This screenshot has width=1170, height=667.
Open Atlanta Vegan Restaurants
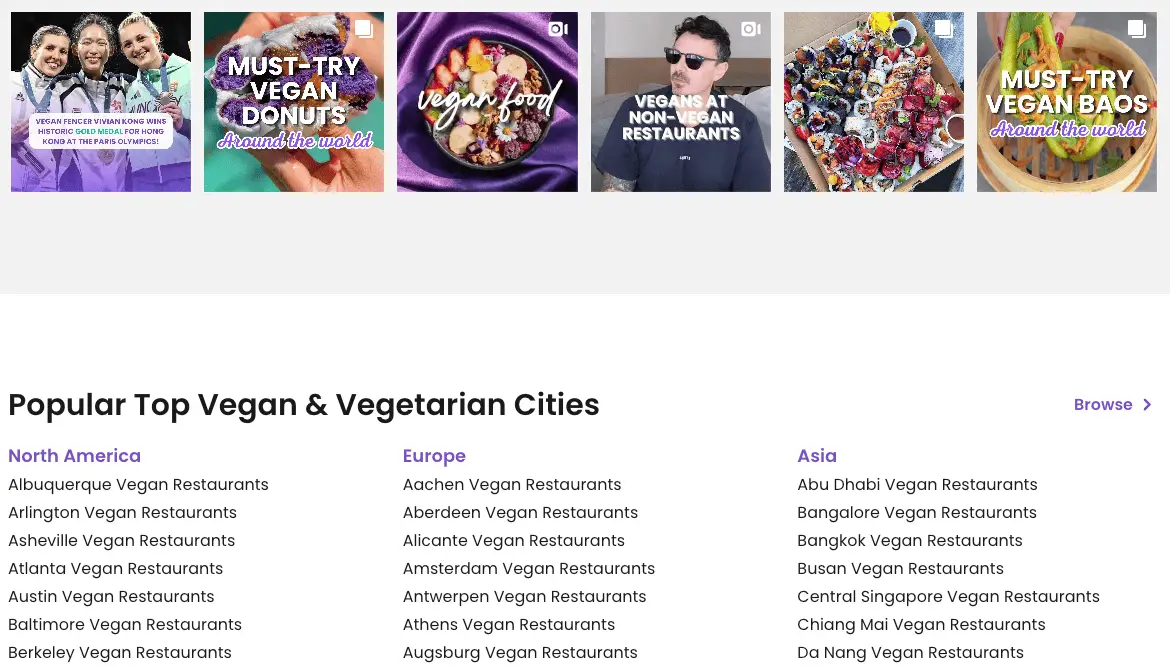click(115, 569)
